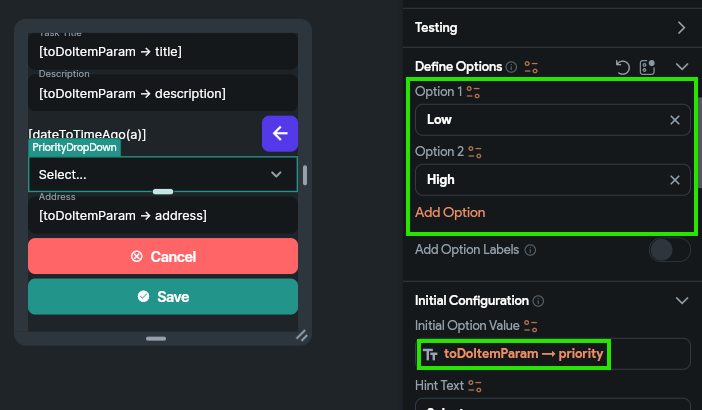The image size is (702, 410).
Task: Click the variable icon next to Option 2
Action: 475,152
